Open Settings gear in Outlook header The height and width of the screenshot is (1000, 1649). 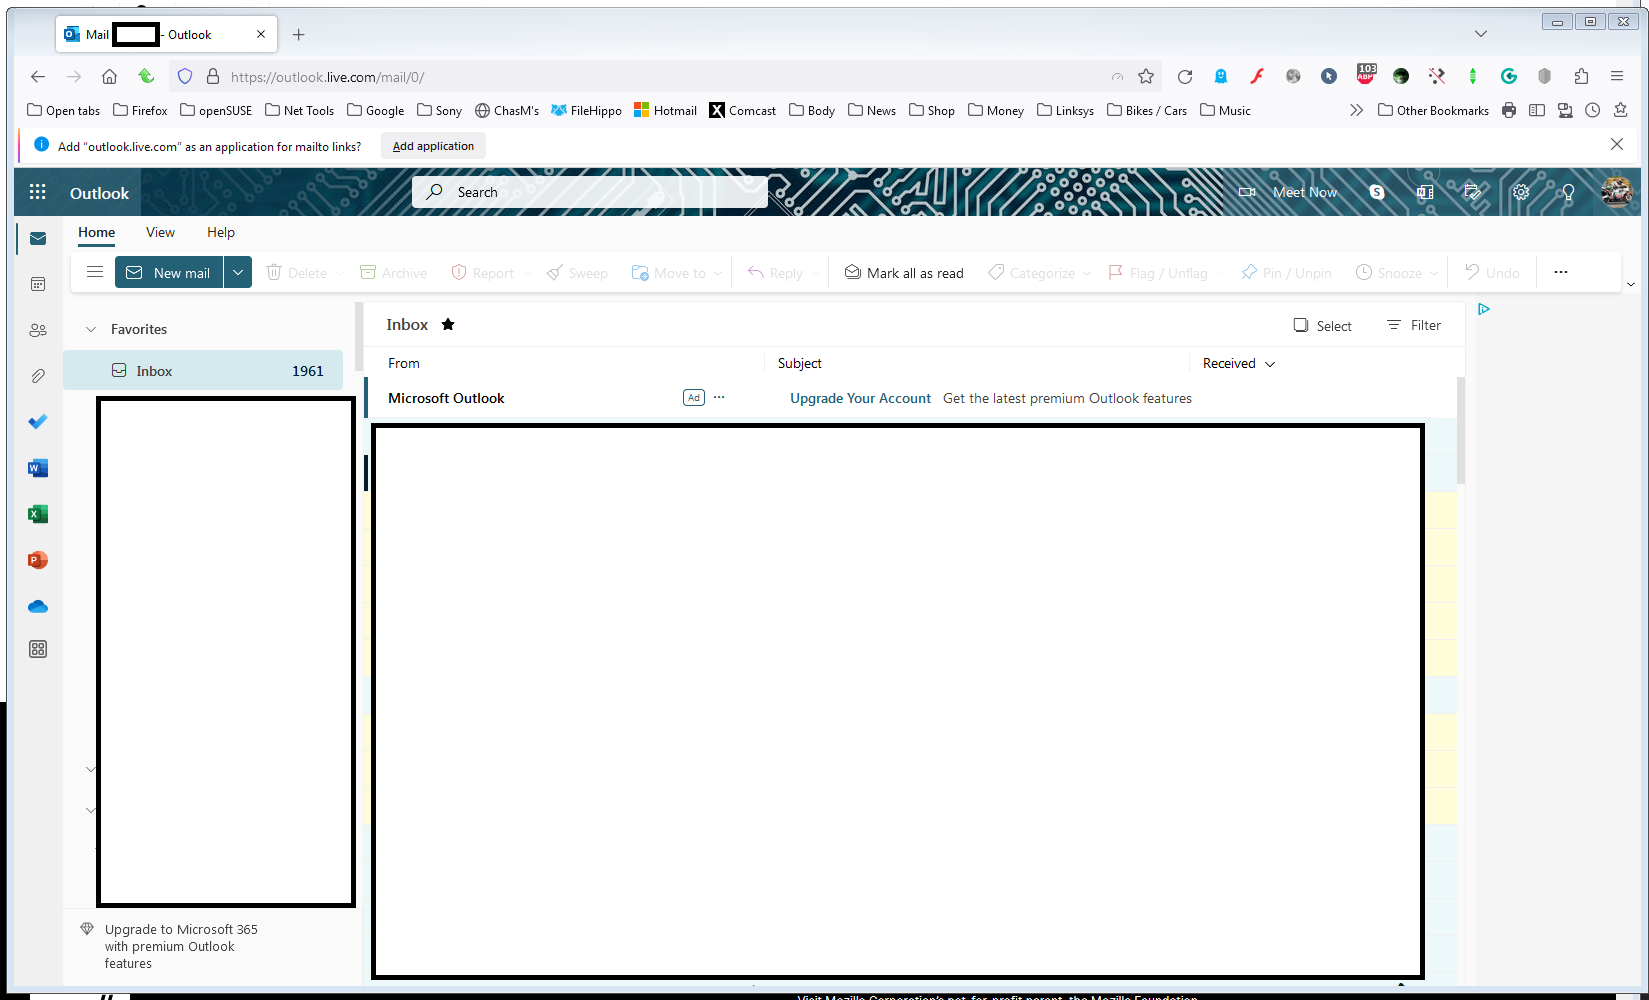[1521, 192]
